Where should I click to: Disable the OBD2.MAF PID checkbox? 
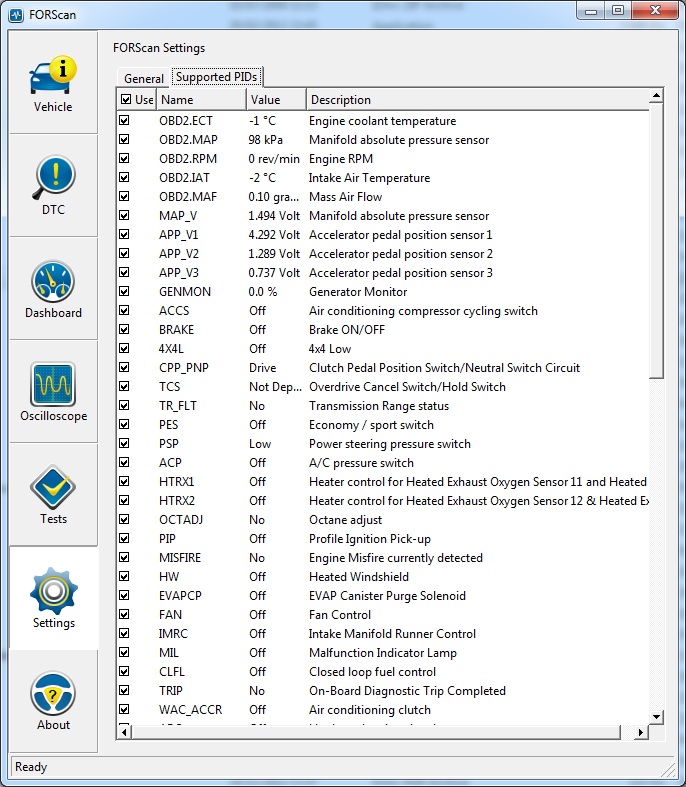click(124, 197)
